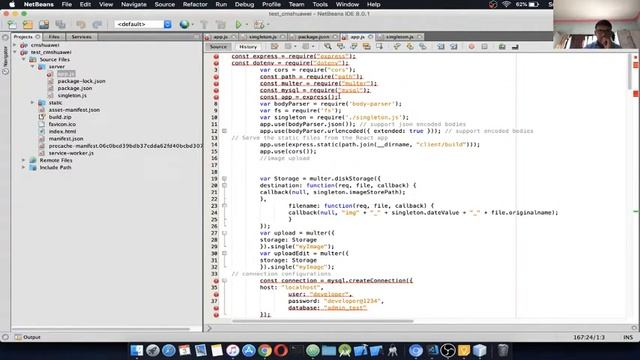640x360 pixels.
Task: Click the Open Project toolbar icon
Action: coord(44,24)
